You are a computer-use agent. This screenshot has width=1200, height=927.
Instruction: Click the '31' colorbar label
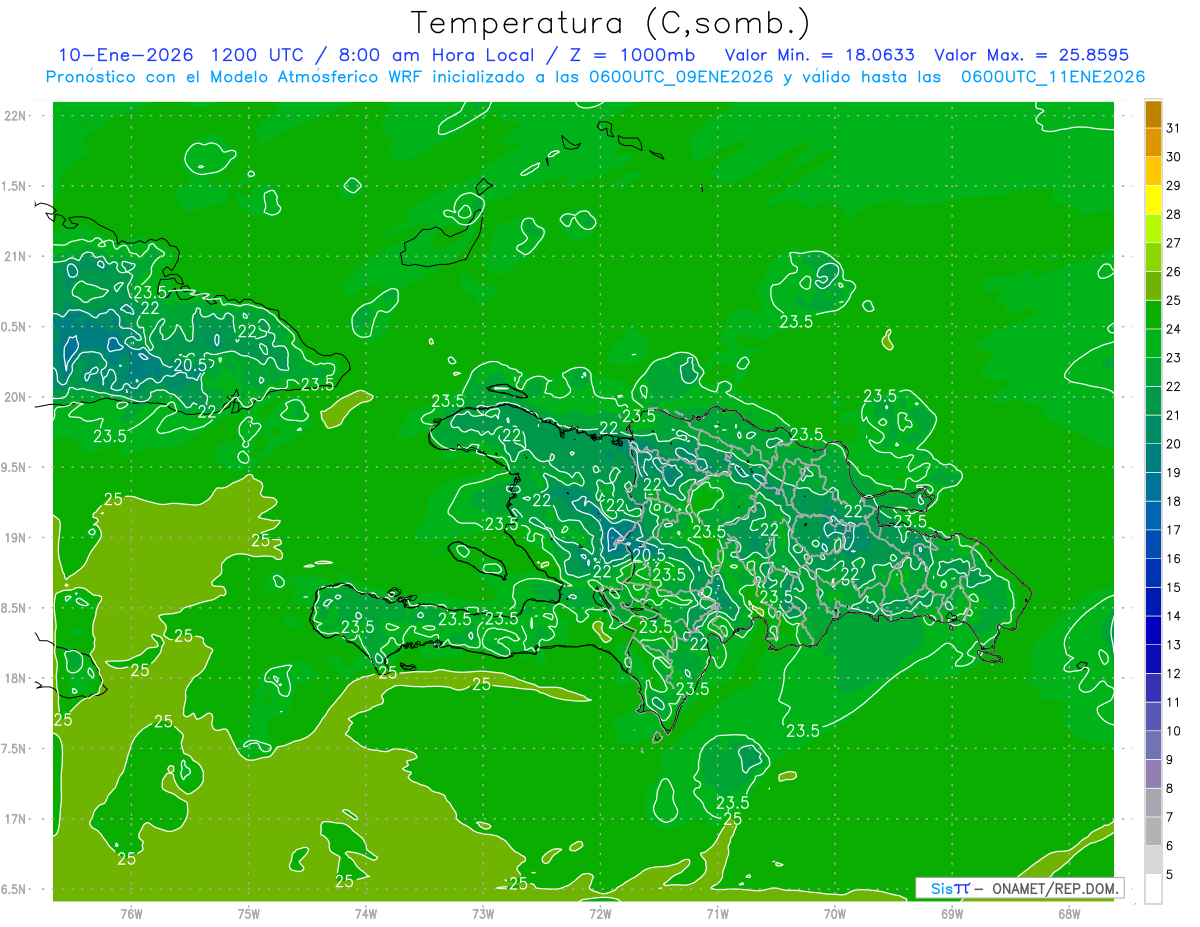[x=1174, y=128]
